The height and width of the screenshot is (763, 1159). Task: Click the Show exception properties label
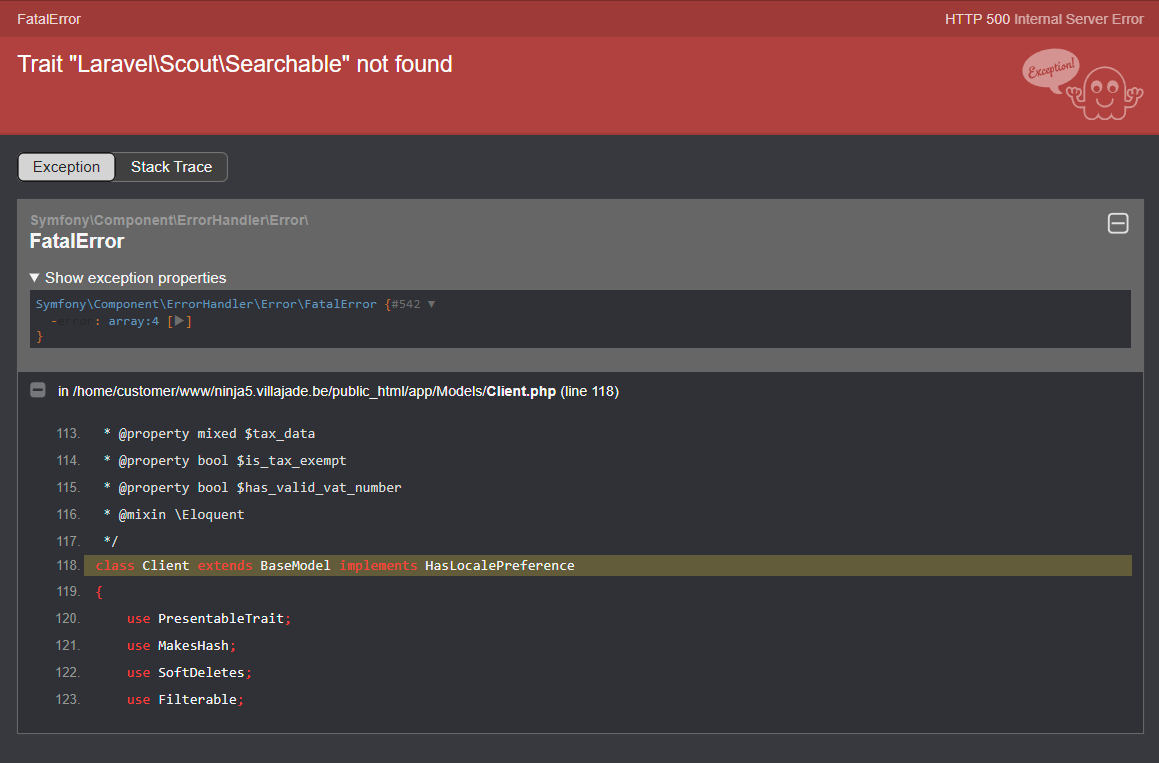(135, 278)
